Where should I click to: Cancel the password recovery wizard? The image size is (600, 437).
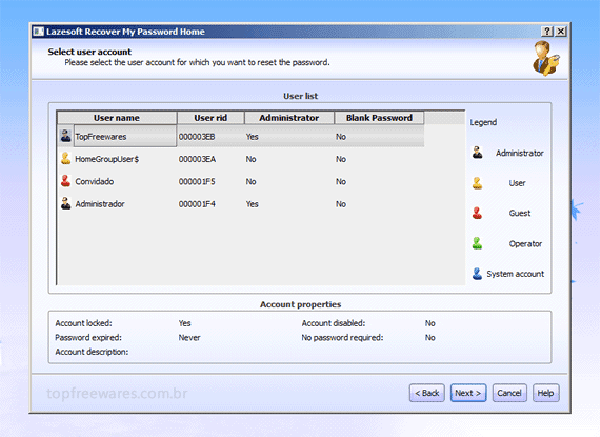[509, 393]
